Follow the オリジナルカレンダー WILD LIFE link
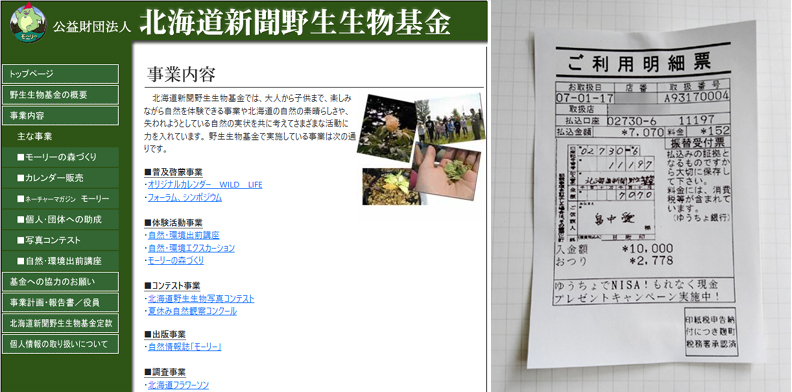This screenshot has width=792, height=392. 205,185
